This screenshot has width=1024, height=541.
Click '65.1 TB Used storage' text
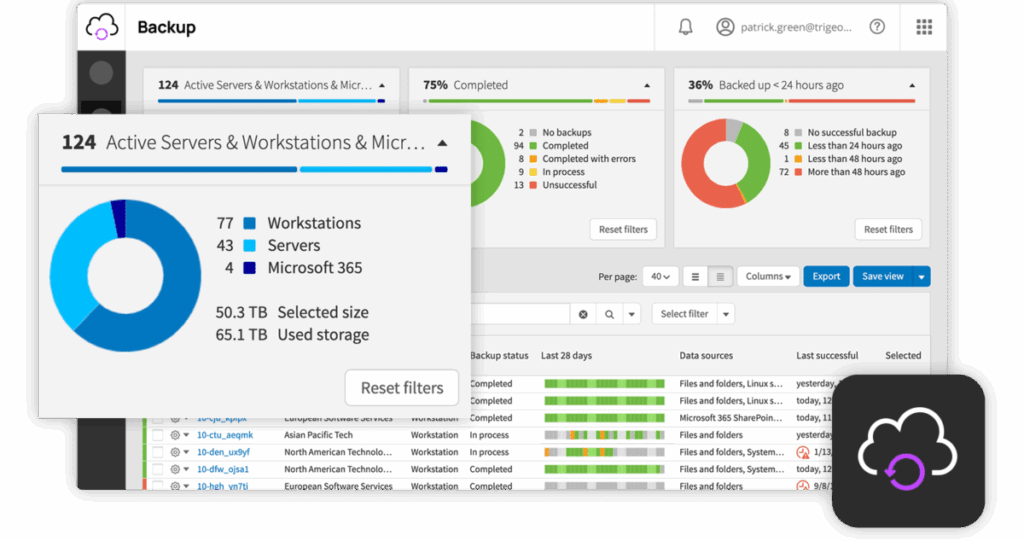pos(293,335)
